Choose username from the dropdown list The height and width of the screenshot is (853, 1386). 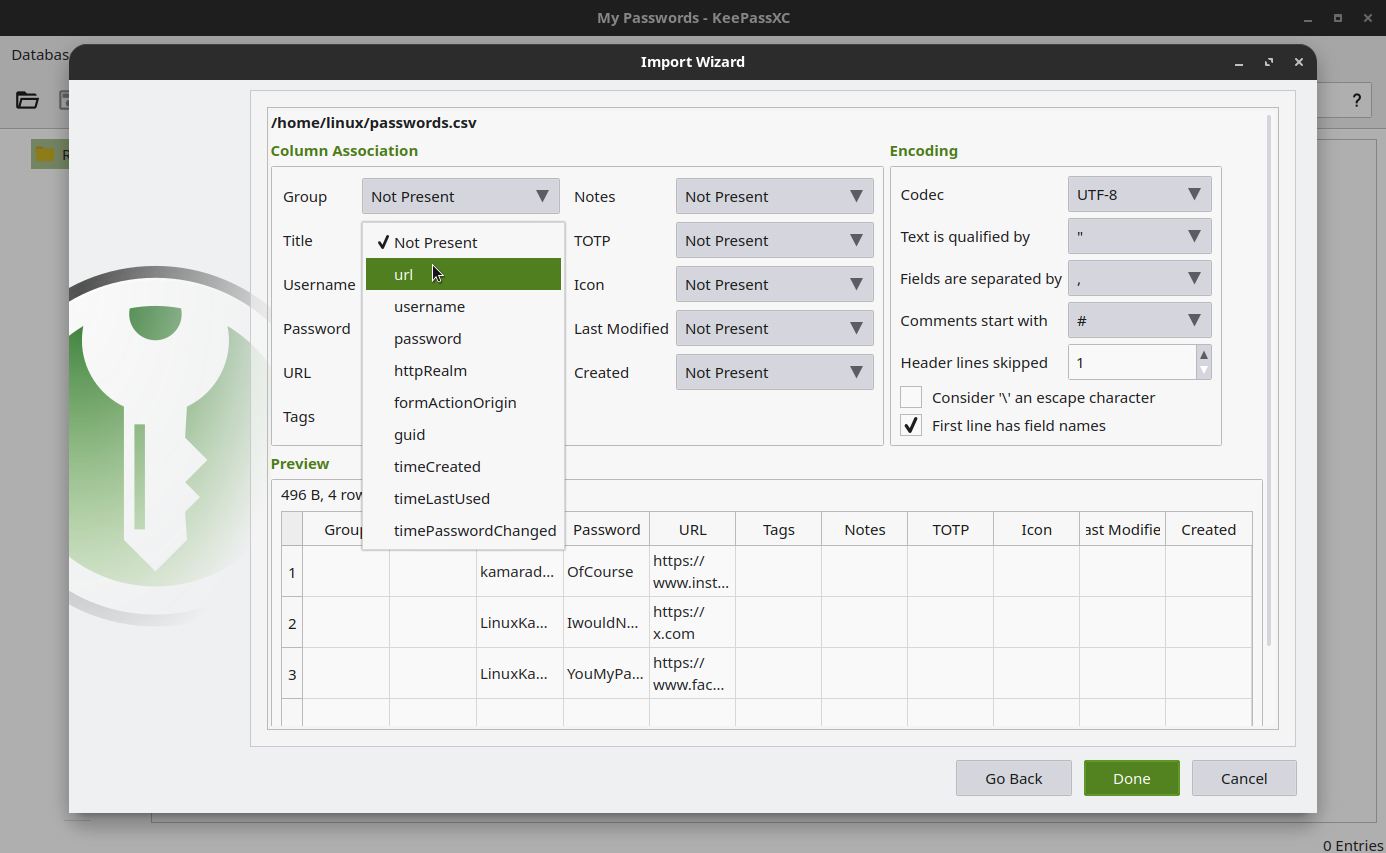coord(463,306)
